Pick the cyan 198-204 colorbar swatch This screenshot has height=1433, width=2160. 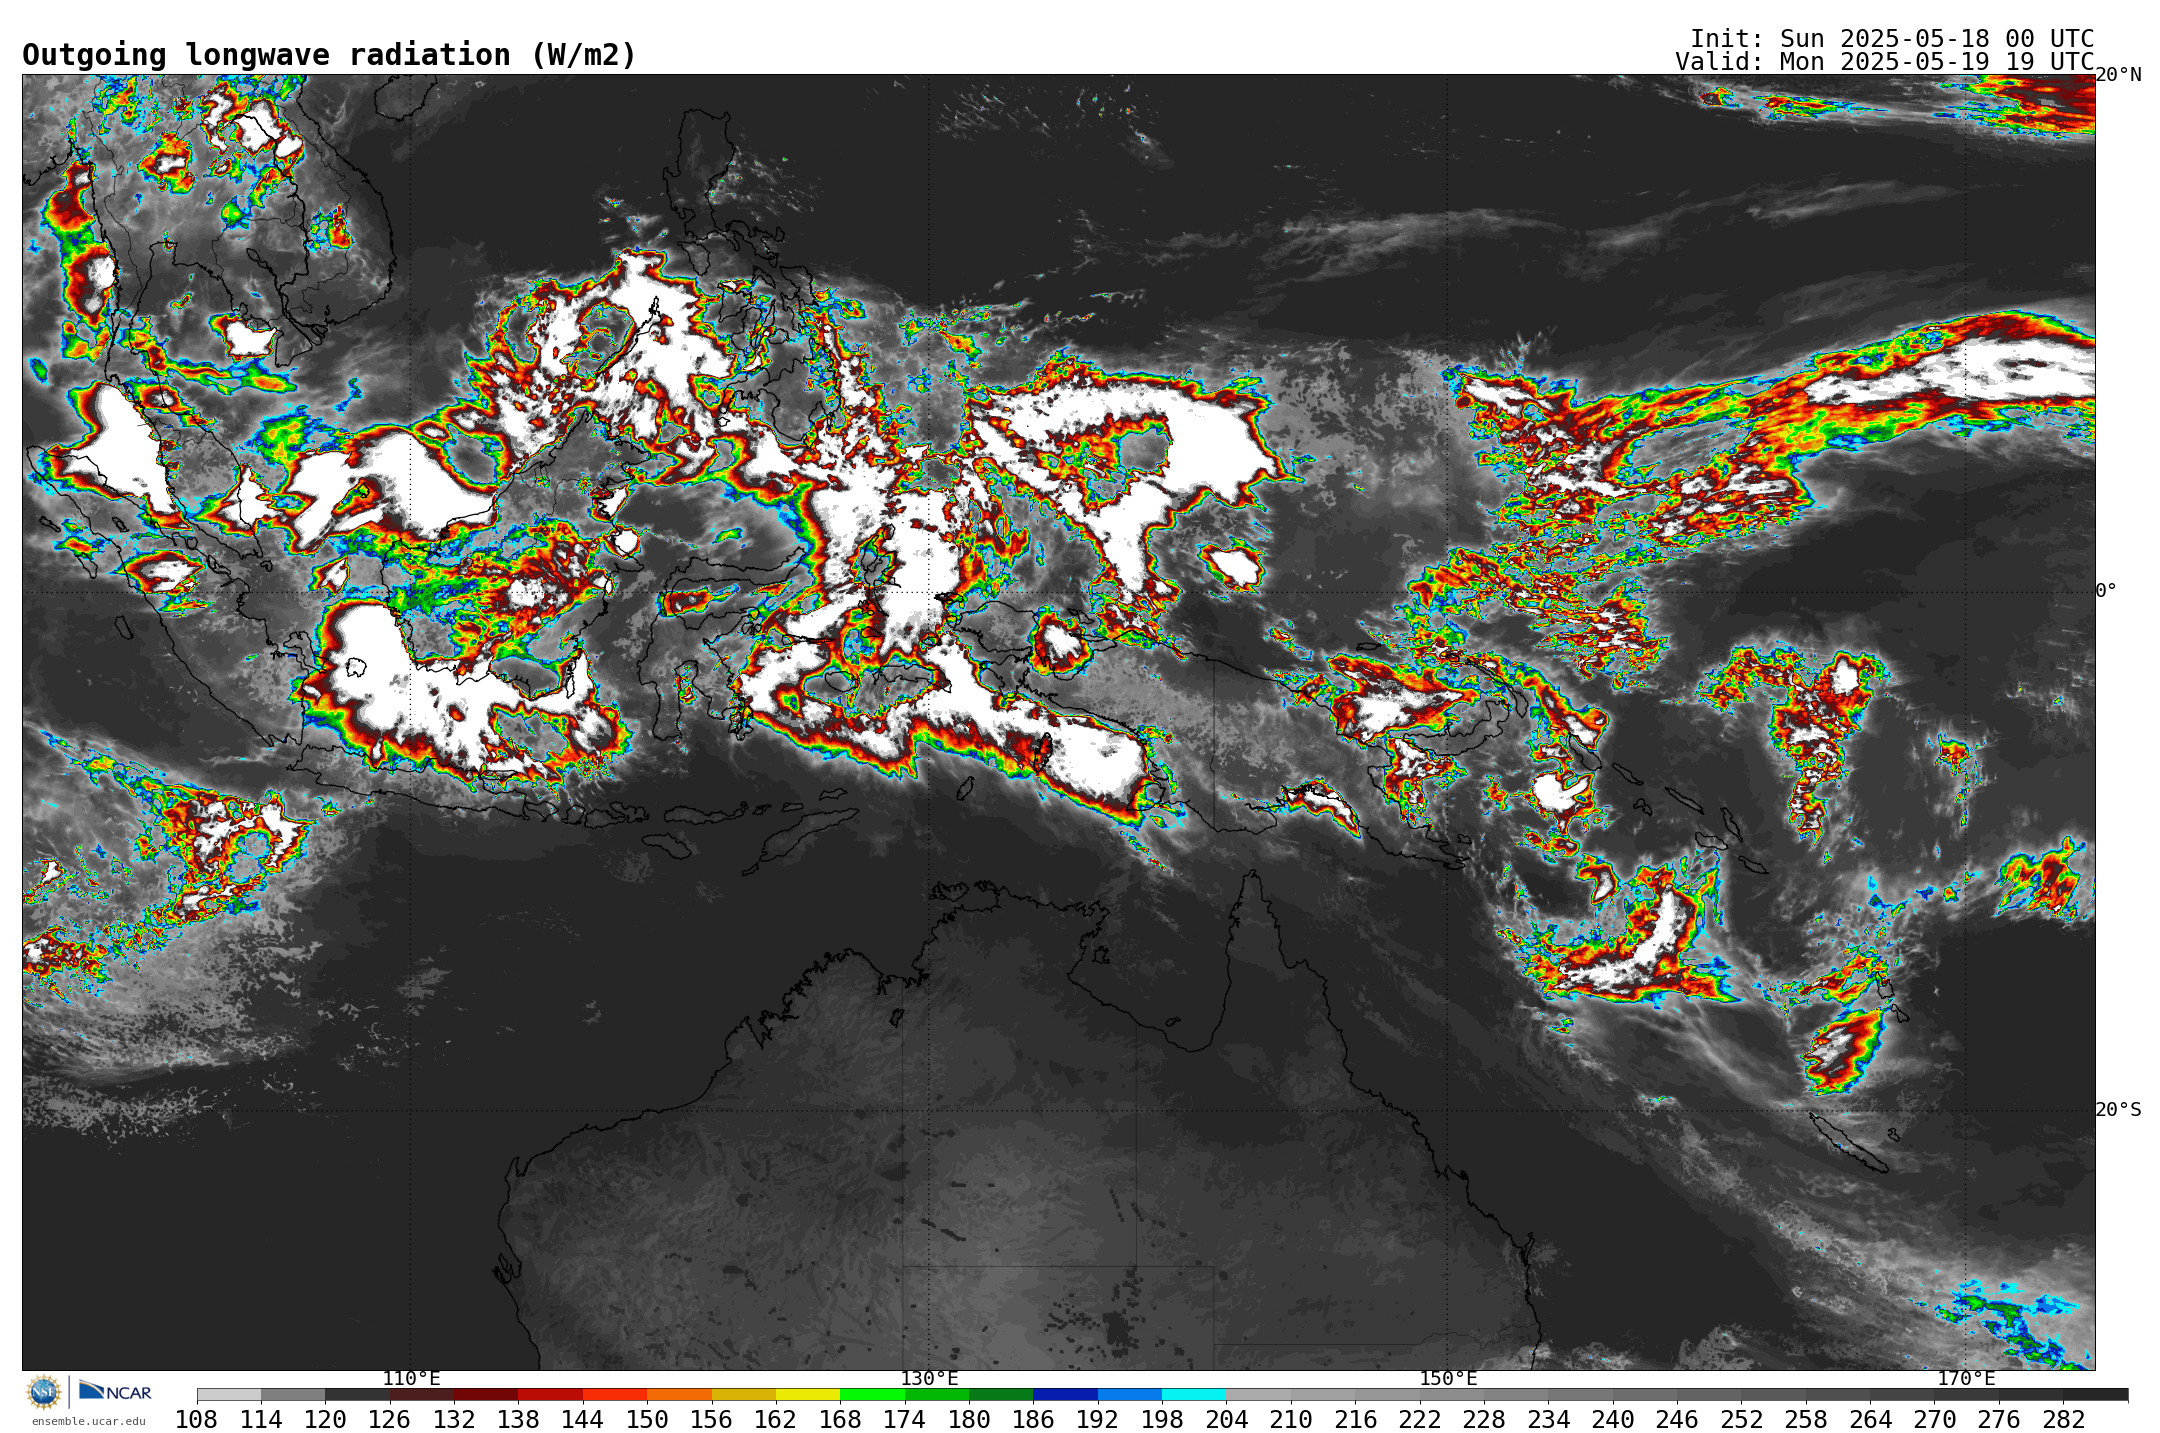pyautogui.click(x=1194, y=1395)
